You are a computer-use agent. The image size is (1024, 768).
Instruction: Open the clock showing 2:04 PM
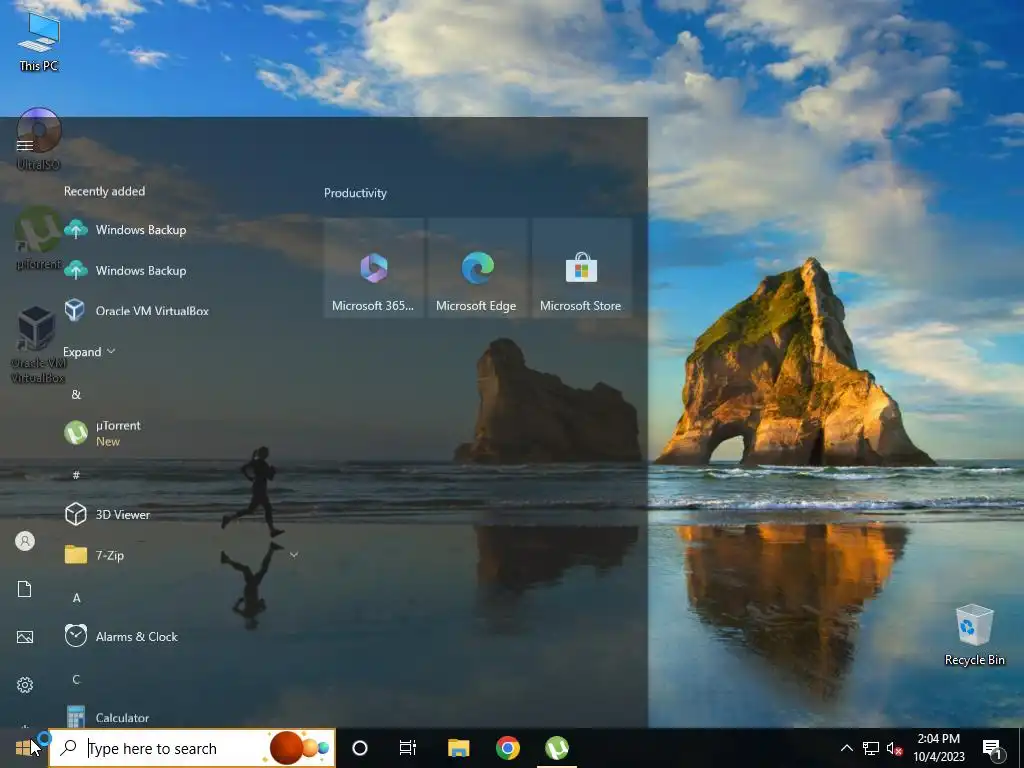click(x=938, y=748)
